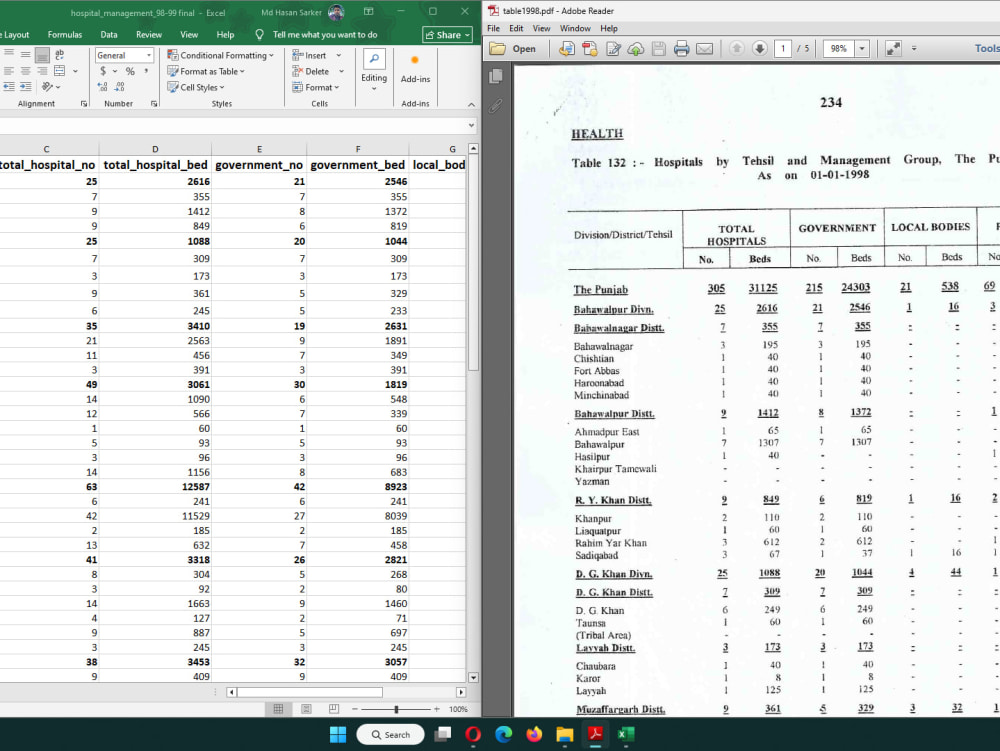Open Format cells dropdown in Cells group
The width and height of the screenshot is (1000, 751).
316,87
